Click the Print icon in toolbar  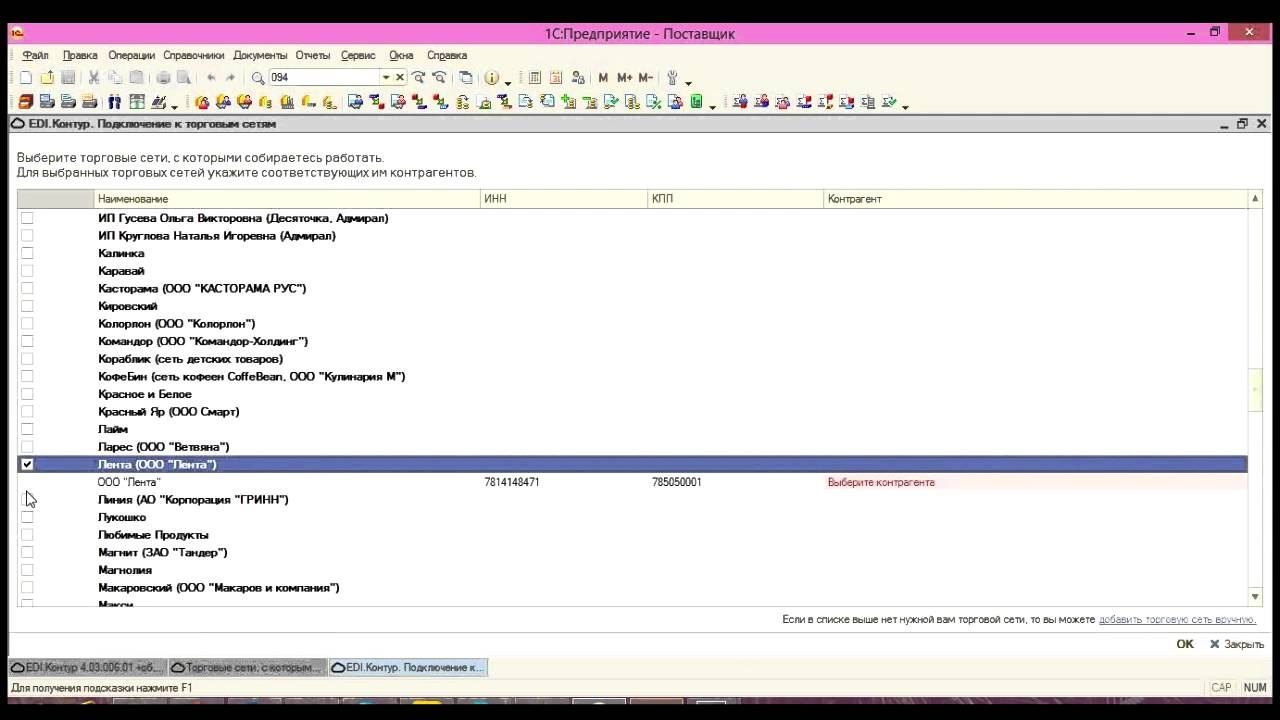point(163,78)
